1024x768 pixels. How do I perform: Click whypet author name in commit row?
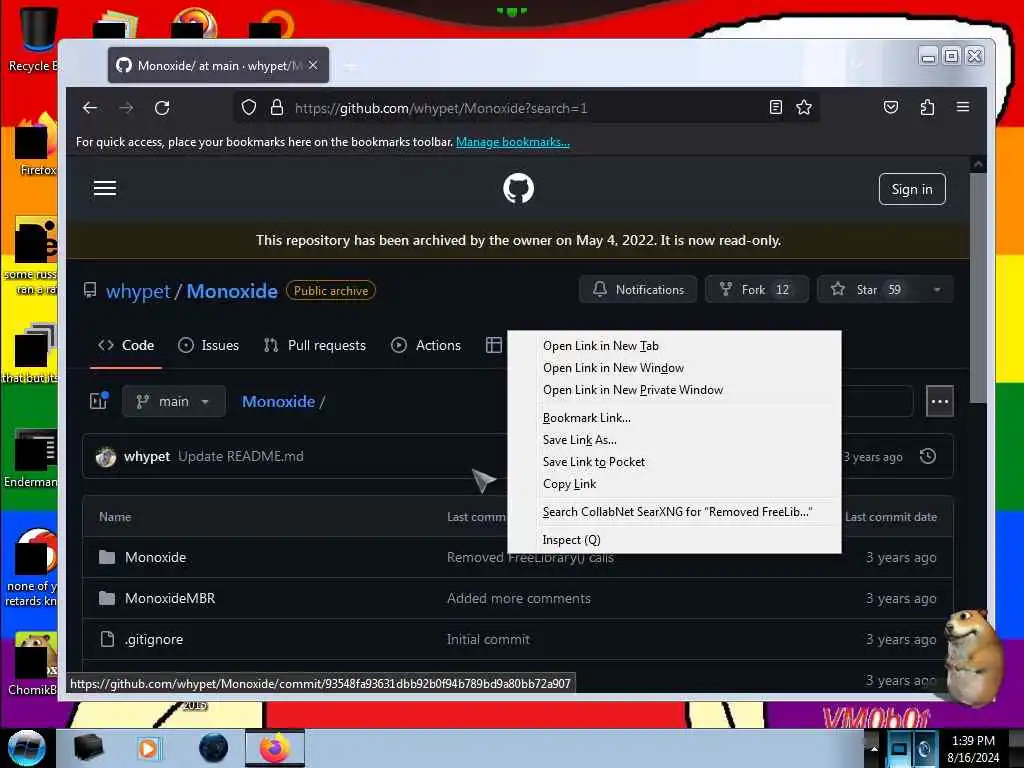click(x=147, y=456)
